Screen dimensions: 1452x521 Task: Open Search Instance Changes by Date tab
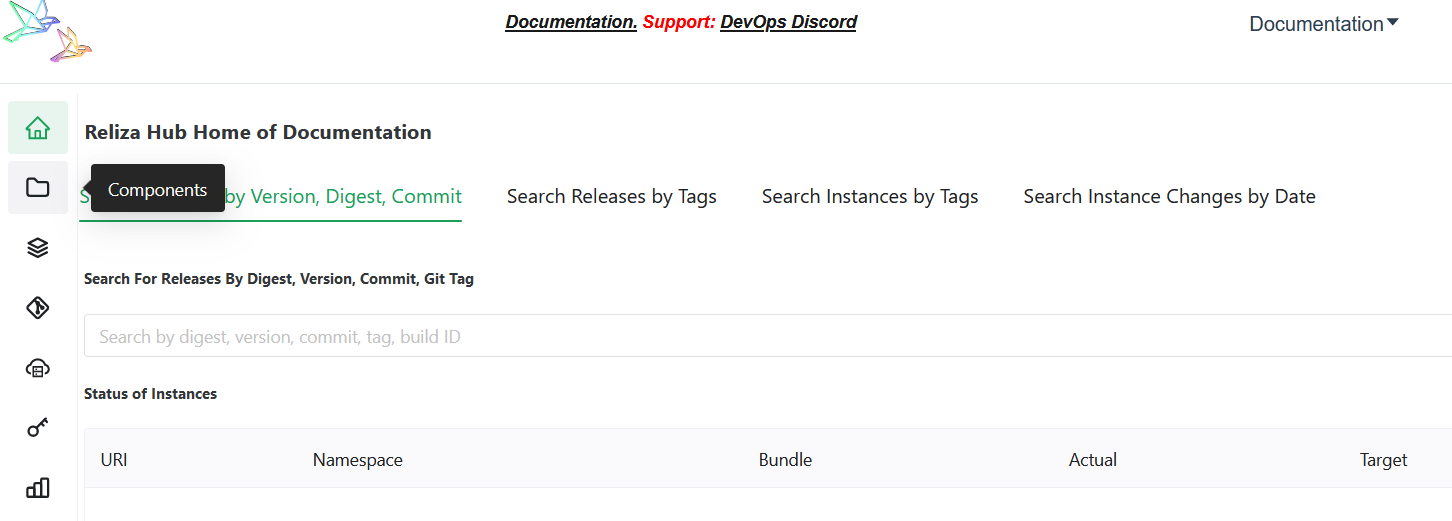point(1170,196)
